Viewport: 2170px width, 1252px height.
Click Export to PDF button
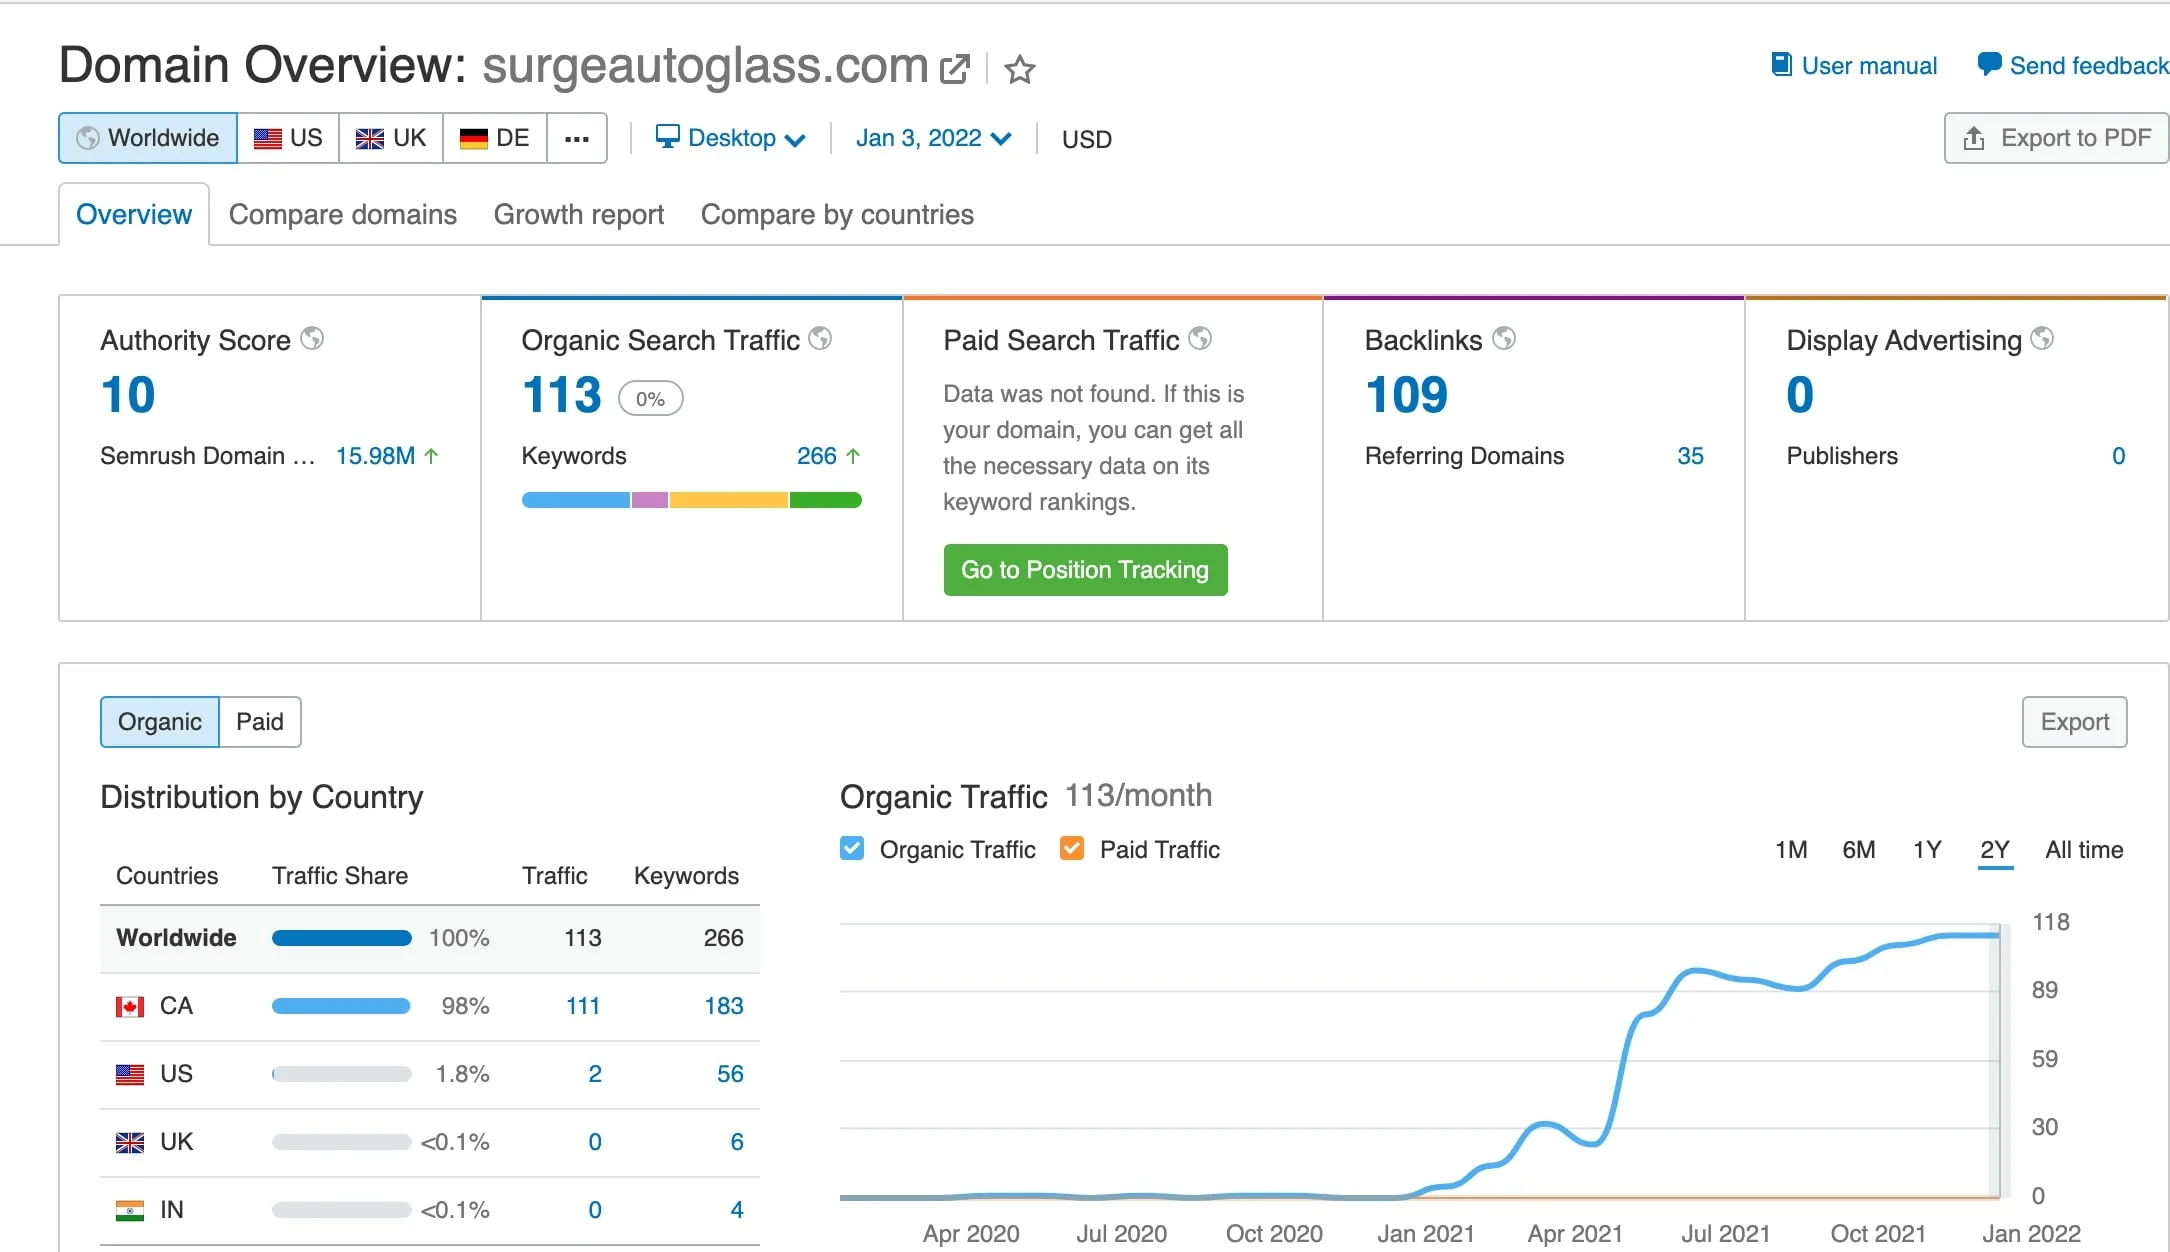click(2056, 138)
